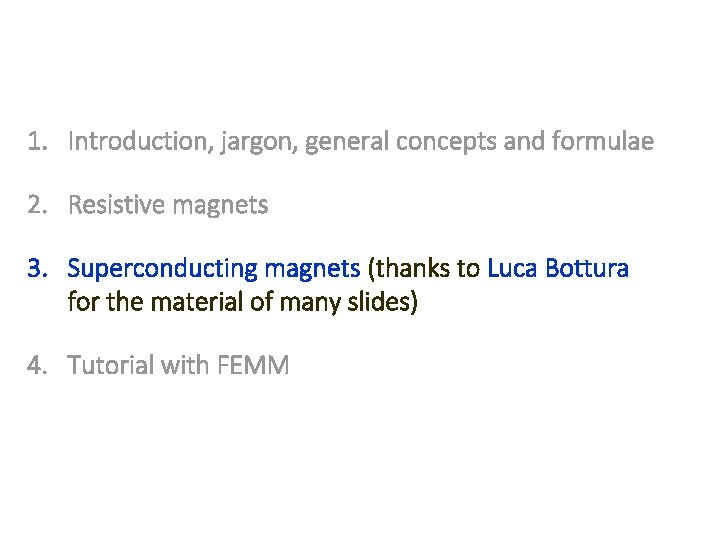Click the blue list number '3.'
Image resolution: width=720 pixels, height=540 pixels.
pos(37,269)
